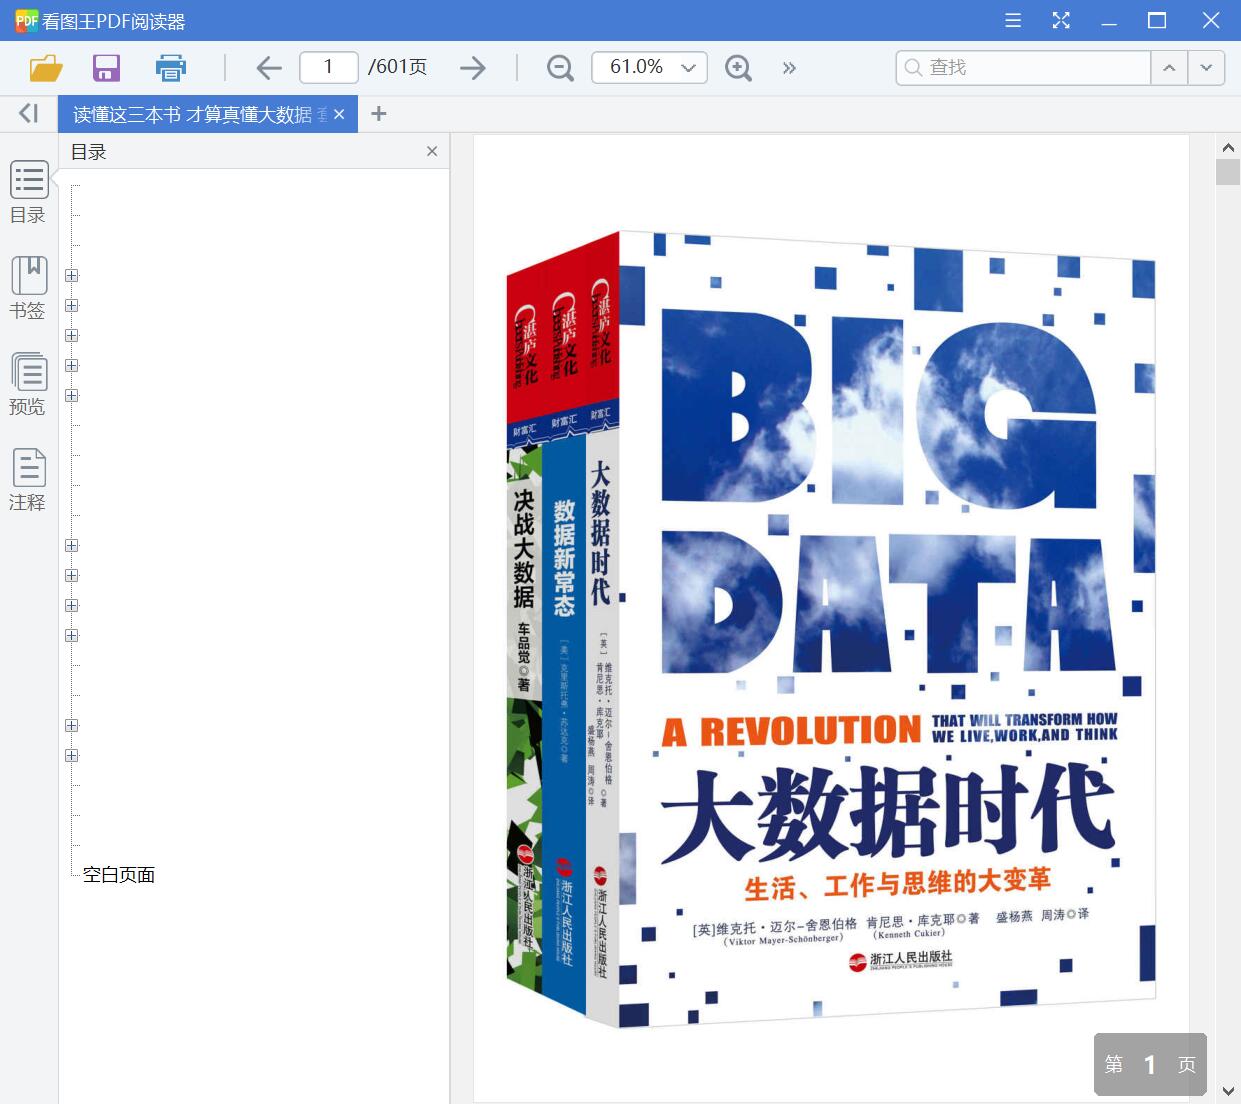Screen dimensions: 1241x1104
Task: Select the 读懂这三本书 document tab
Action: click(x=193, y=115)
